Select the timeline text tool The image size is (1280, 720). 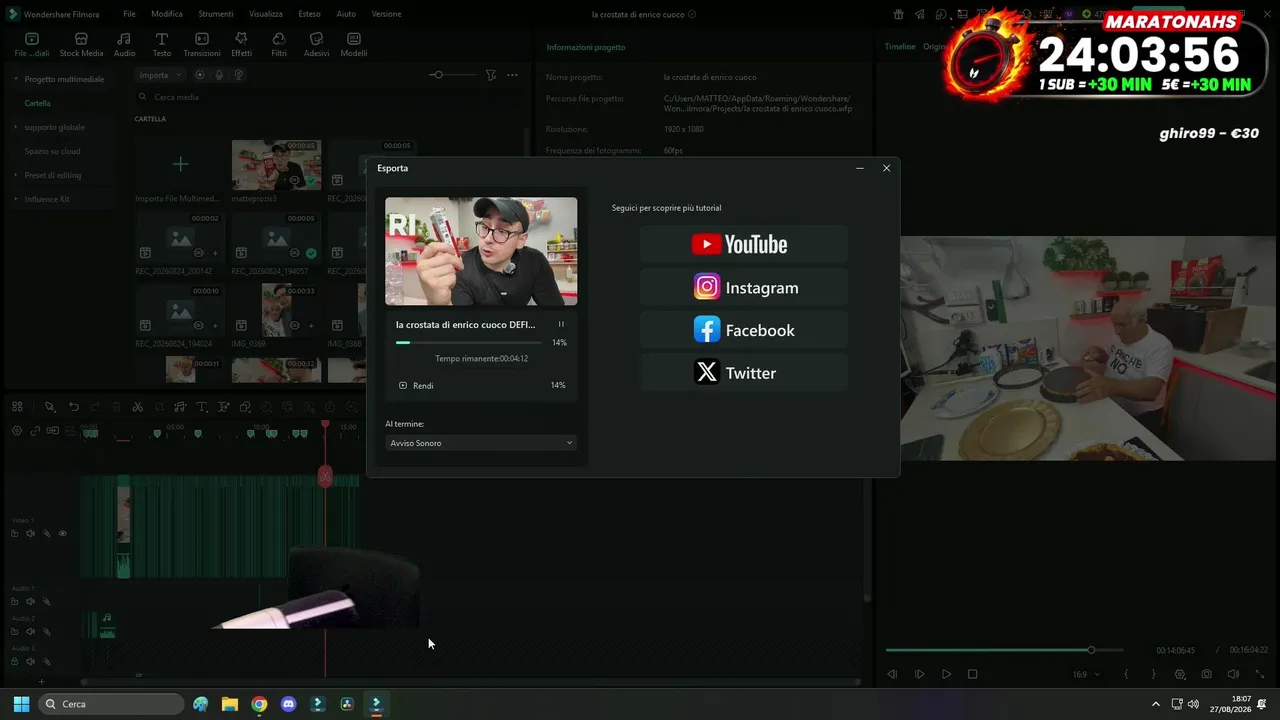[201, 407]
